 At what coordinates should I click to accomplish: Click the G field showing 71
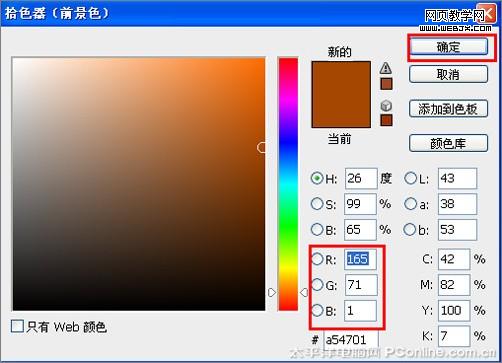point(361,285)
